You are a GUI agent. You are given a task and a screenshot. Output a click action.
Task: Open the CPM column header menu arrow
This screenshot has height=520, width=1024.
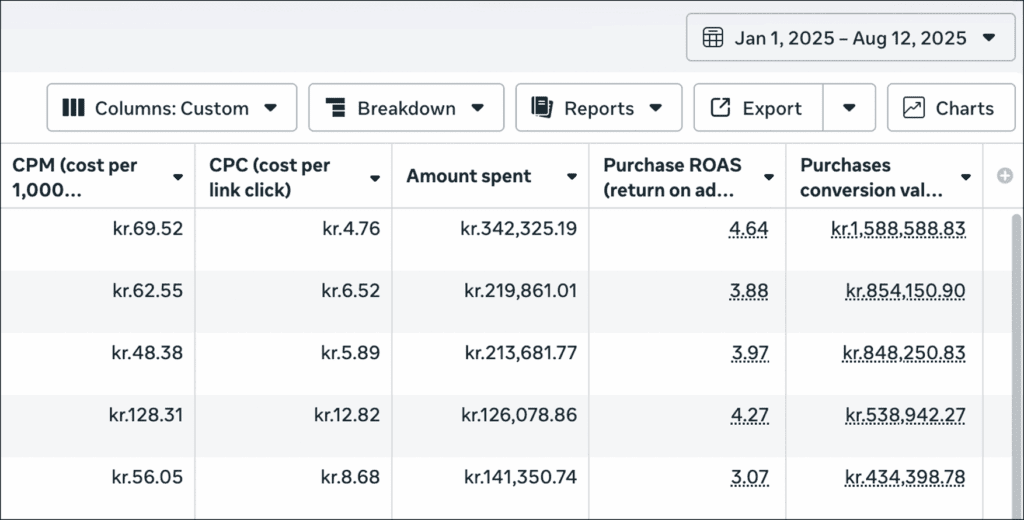pyautogui.click(x=178, y=177)
